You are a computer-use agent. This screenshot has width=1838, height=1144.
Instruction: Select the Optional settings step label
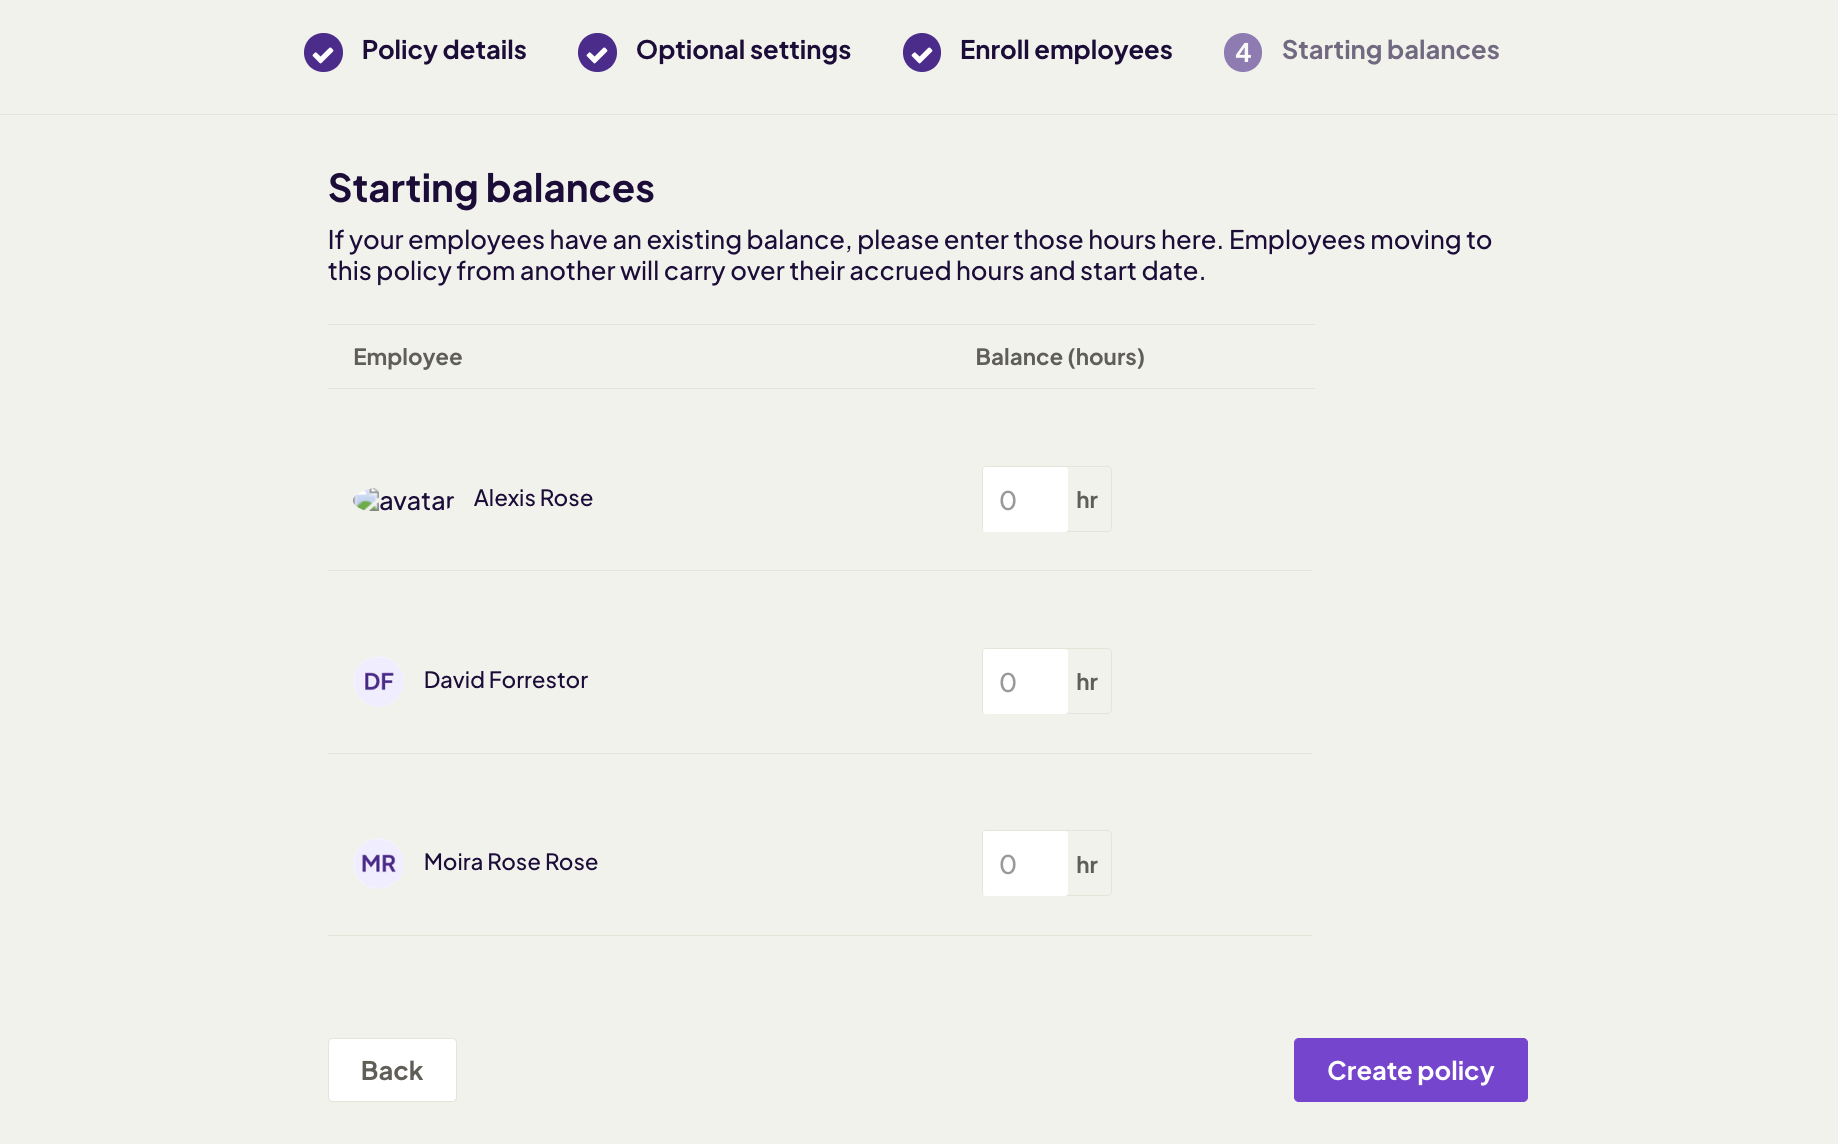(x=744, y=50)
